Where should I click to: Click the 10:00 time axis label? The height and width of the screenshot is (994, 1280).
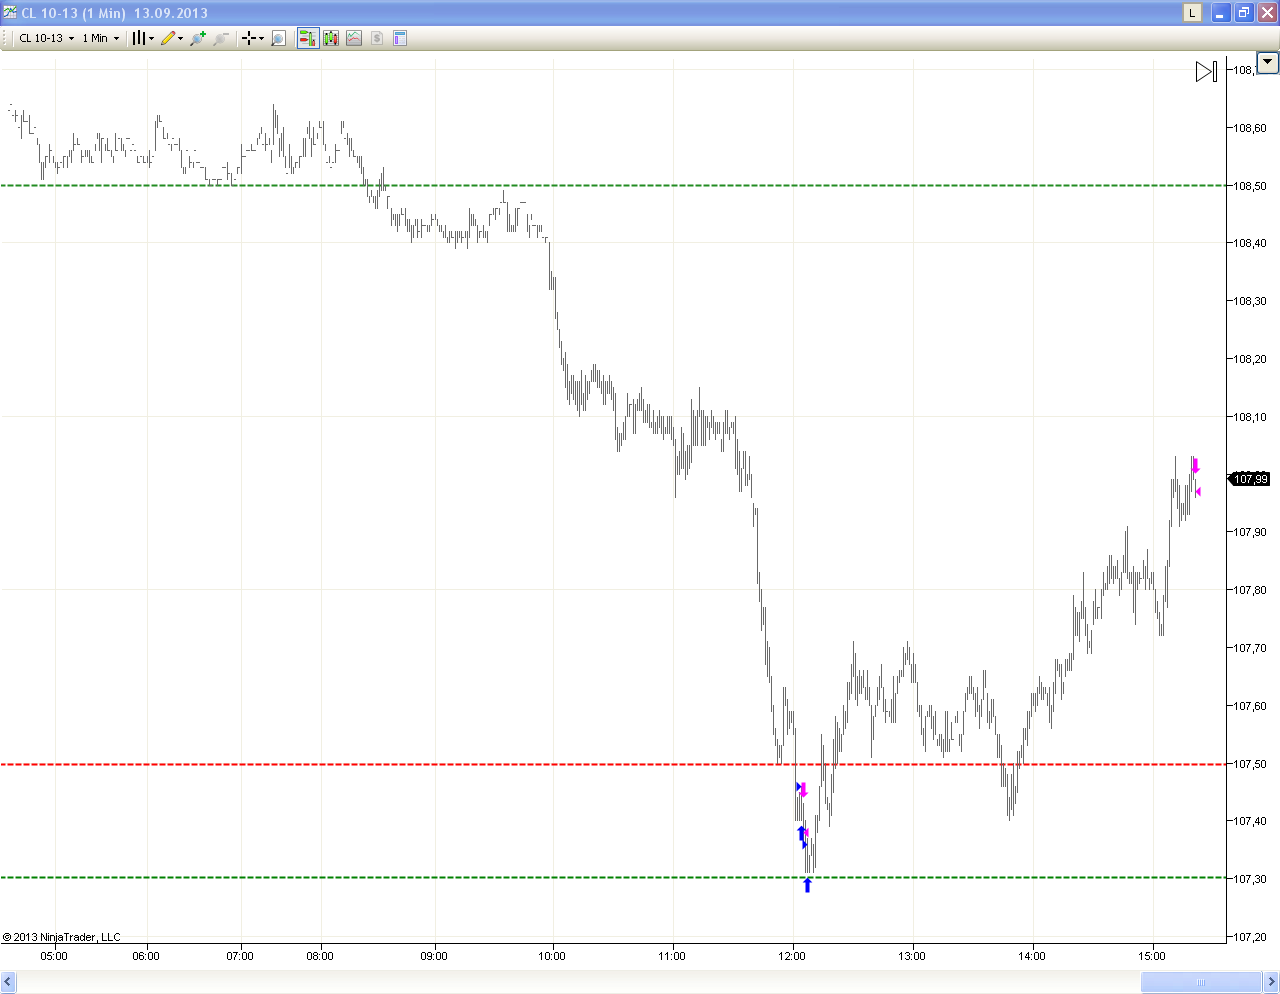(552, 956)
